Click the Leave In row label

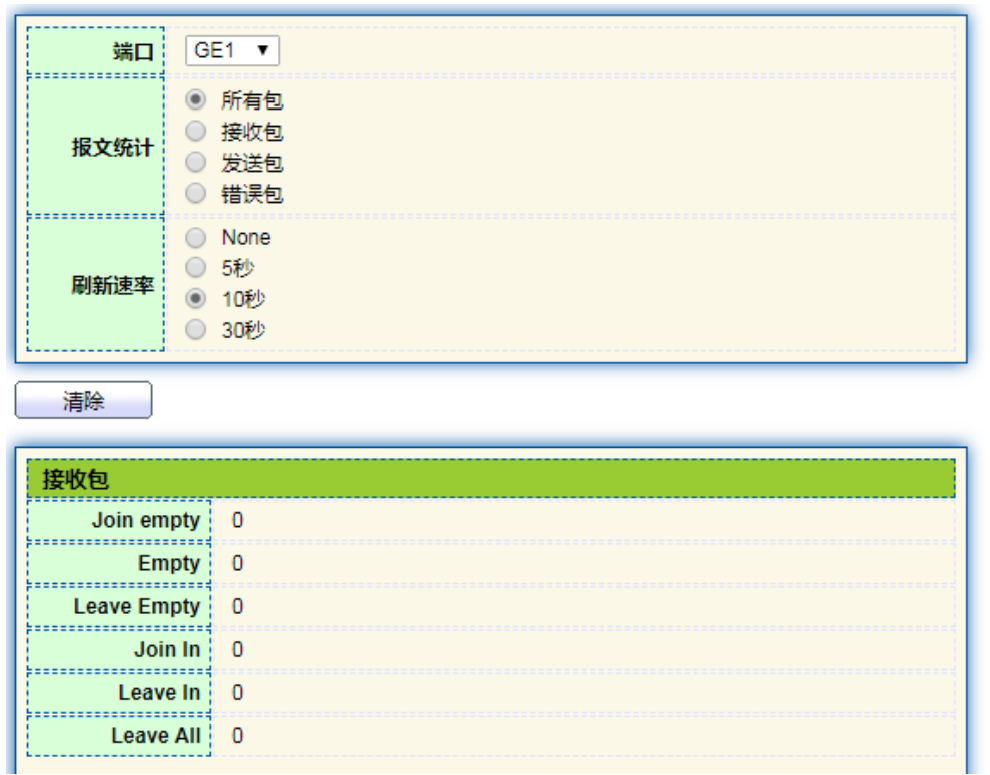click(159, 693)
